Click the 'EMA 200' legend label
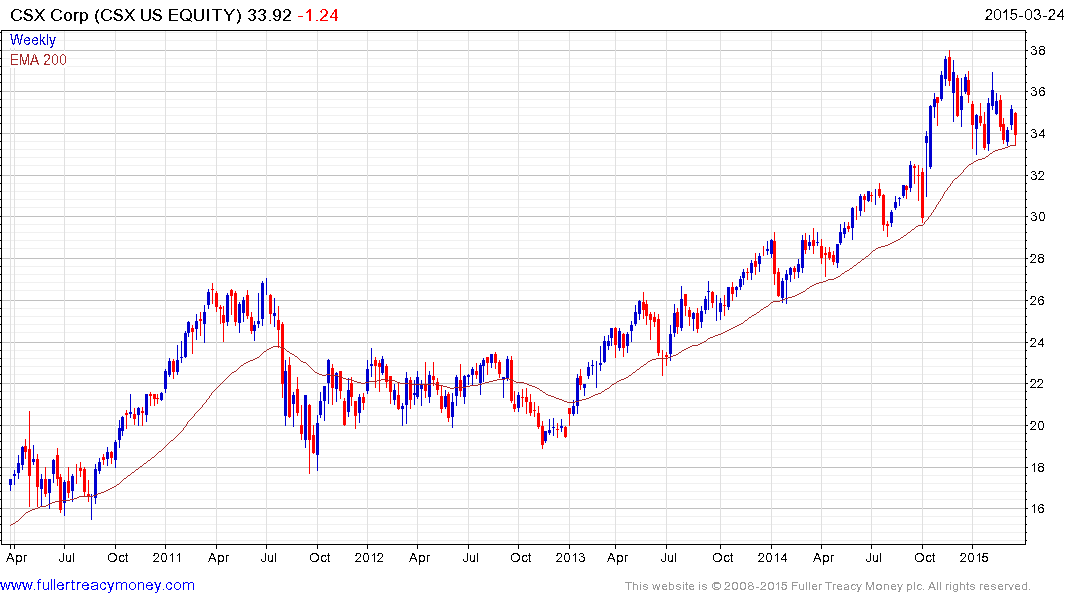Image resolution: width=1075 pixels, height=600 pixels. point(38,60)
